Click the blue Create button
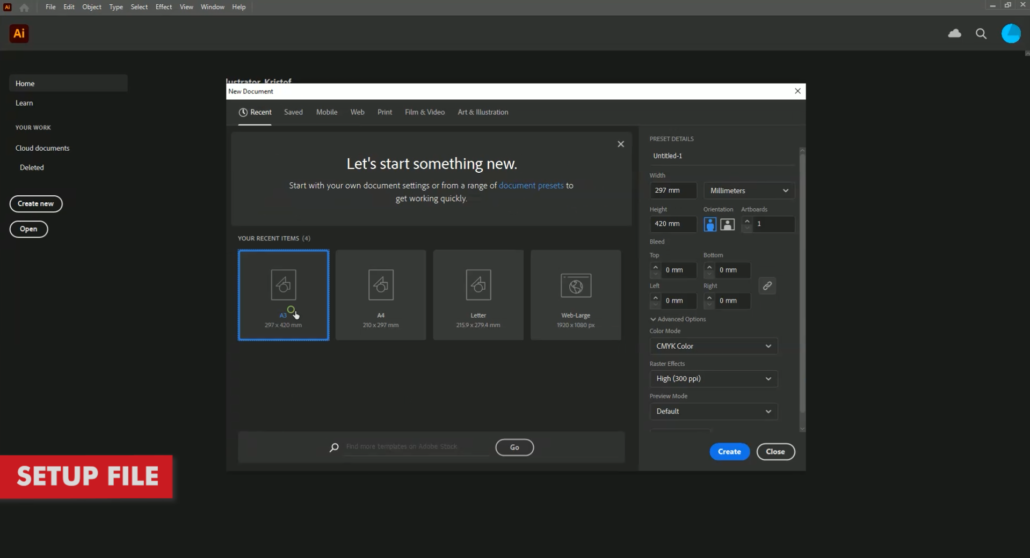The image size is (1030, 558). tap(729, 452)
